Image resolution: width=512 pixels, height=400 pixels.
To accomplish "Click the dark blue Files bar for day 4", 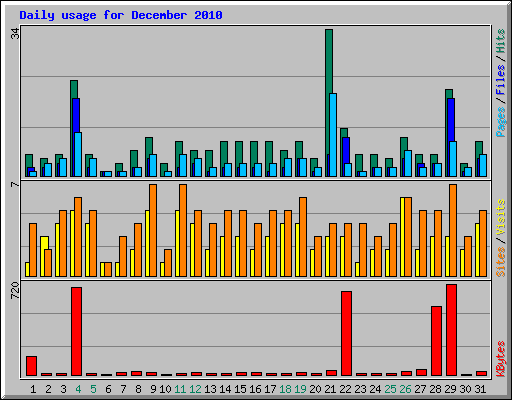I will (75, 115).
